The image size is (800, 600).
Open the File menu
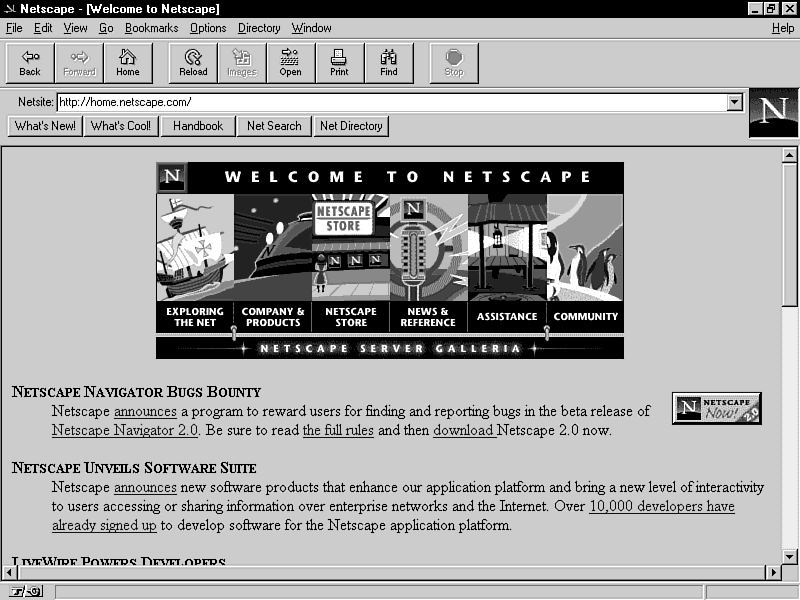pos(14,28)
